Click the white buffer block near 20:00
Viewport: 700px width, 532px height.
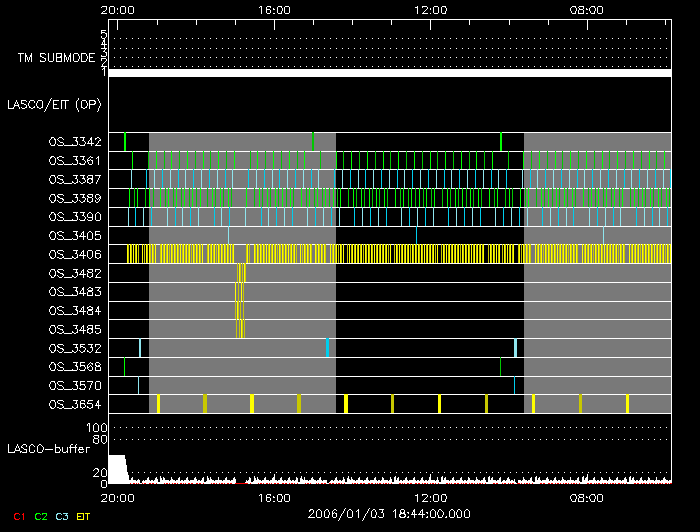pyautogui.click(x=117, y=468)
